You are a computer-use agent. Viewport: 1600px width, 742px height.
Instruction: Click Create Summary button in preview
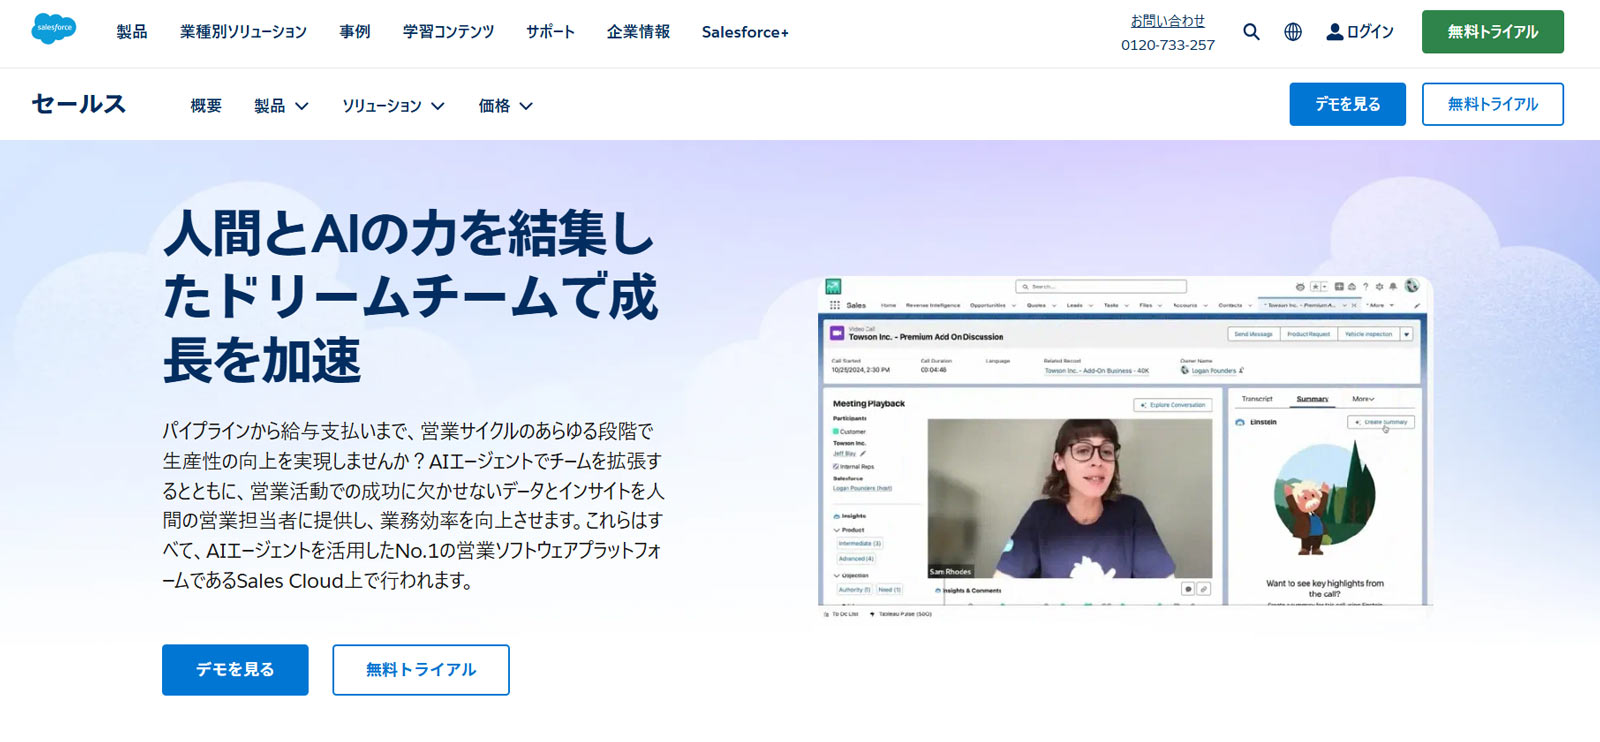click(1381, 422)
